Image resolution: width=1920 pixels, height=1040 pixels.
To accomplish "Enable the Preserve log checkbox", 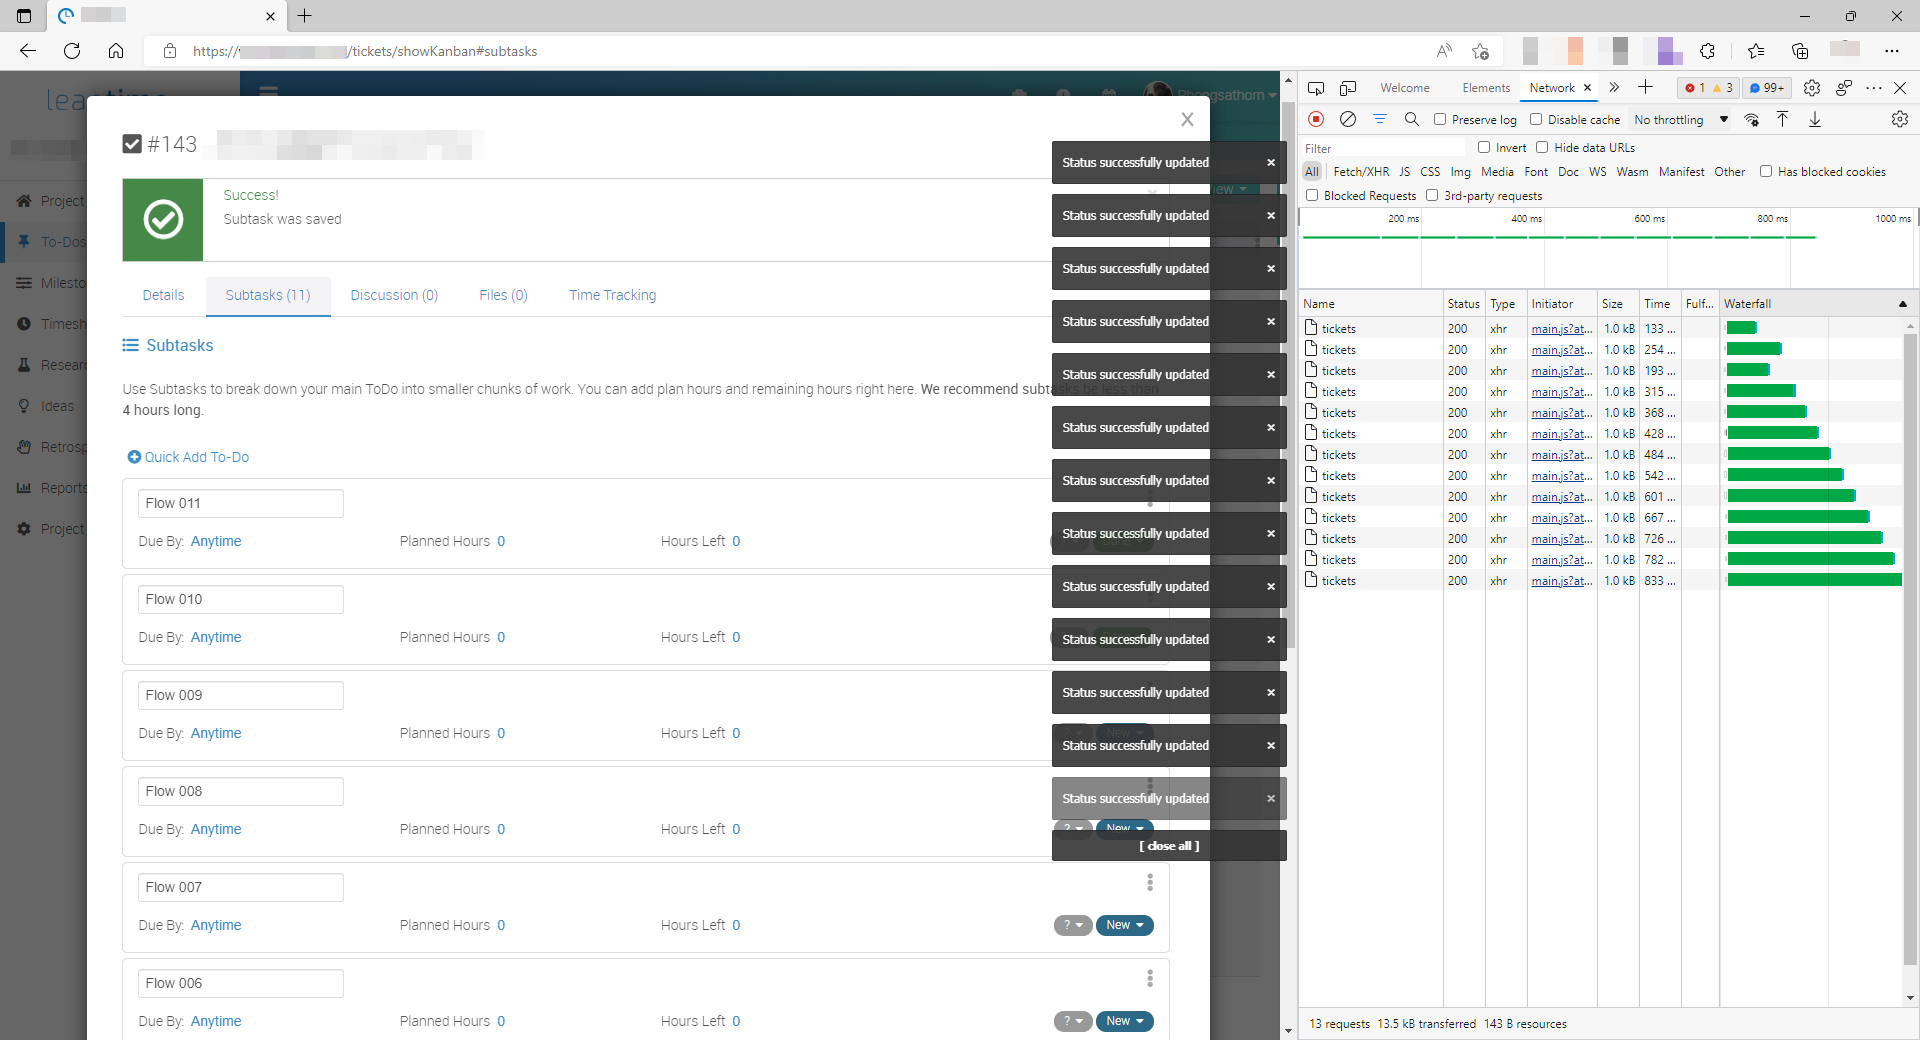I will [x=1440, y=119].
